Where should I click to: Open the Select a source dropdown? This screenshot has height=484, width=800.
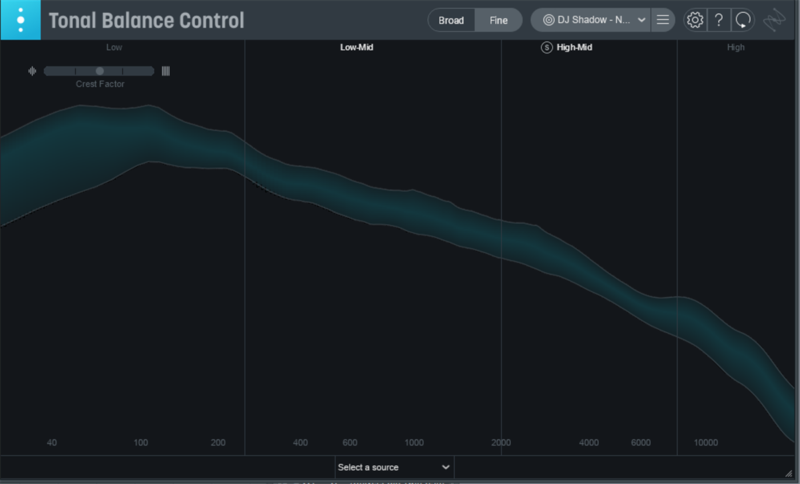pos(394,467)
